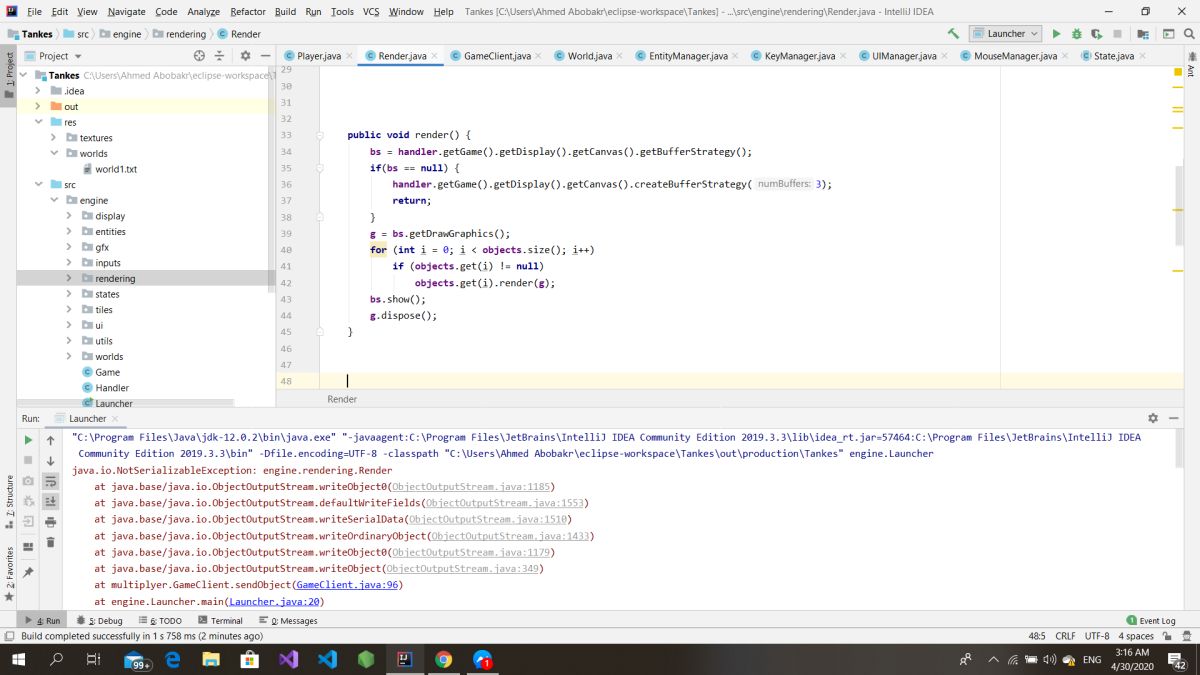Click locate-file target icon in Project panel

tap(199, 56)
